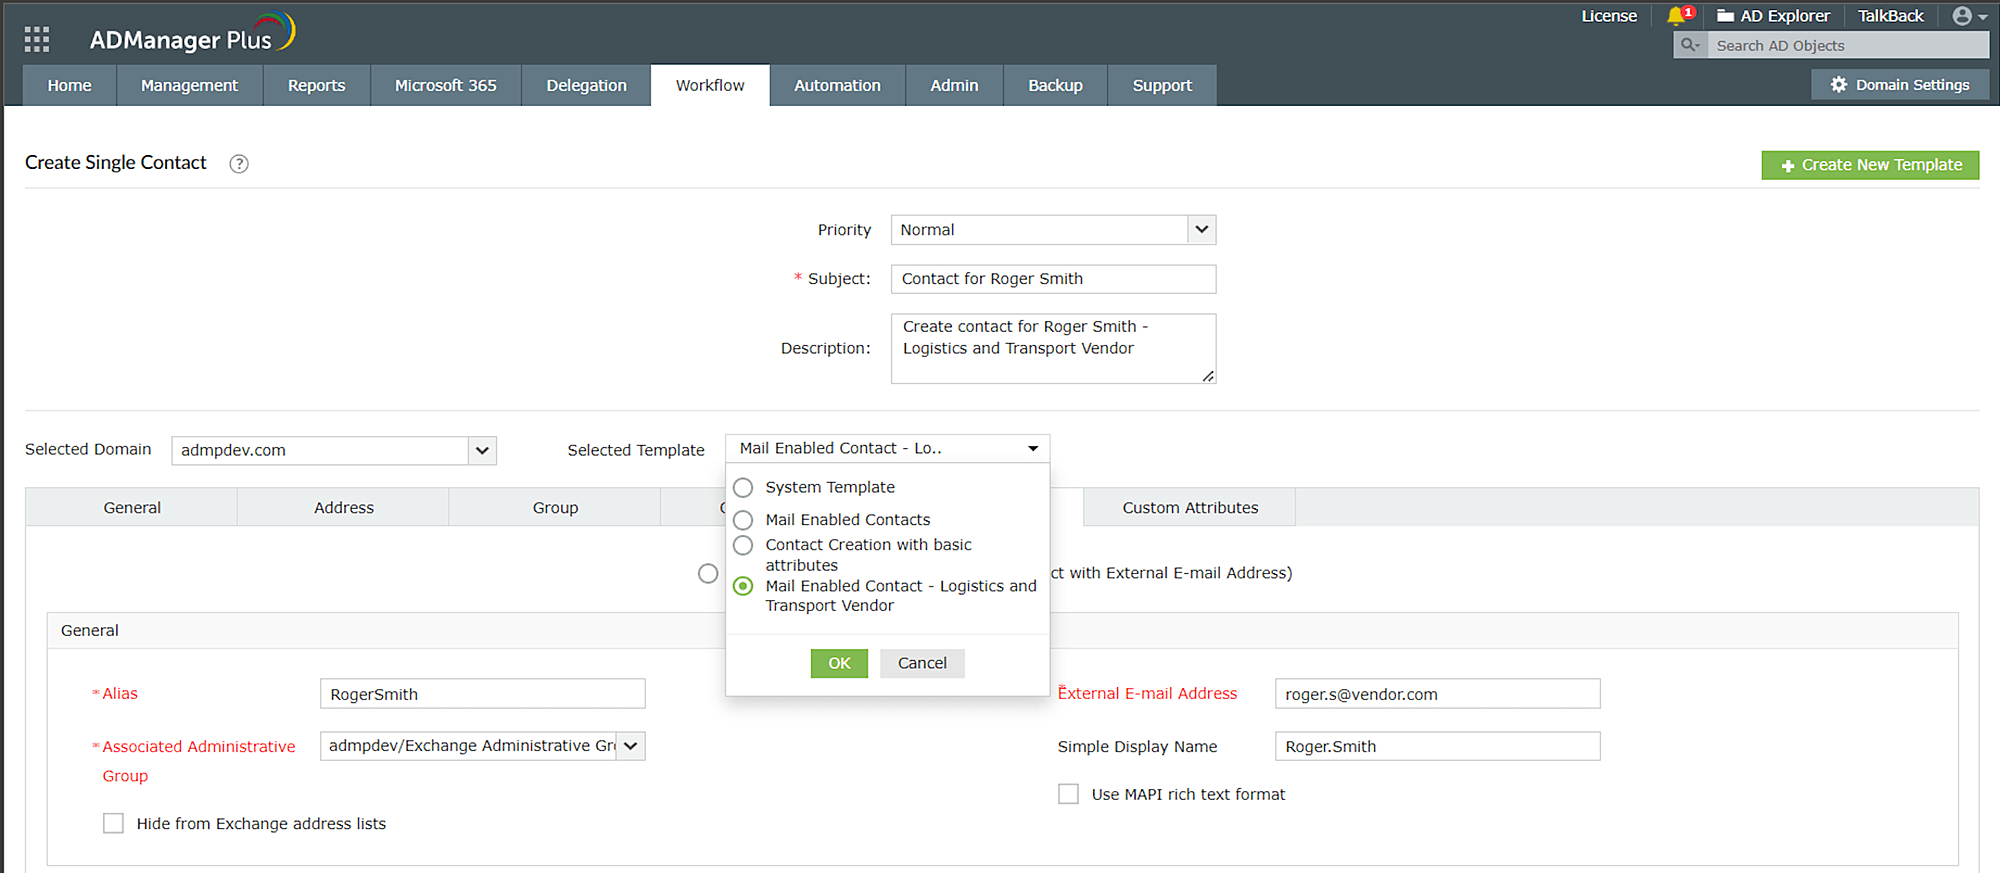Confirm template choice with OK
Image resolution: width=2000 pixels, height=873 pixels.
(x=839, y=663)
